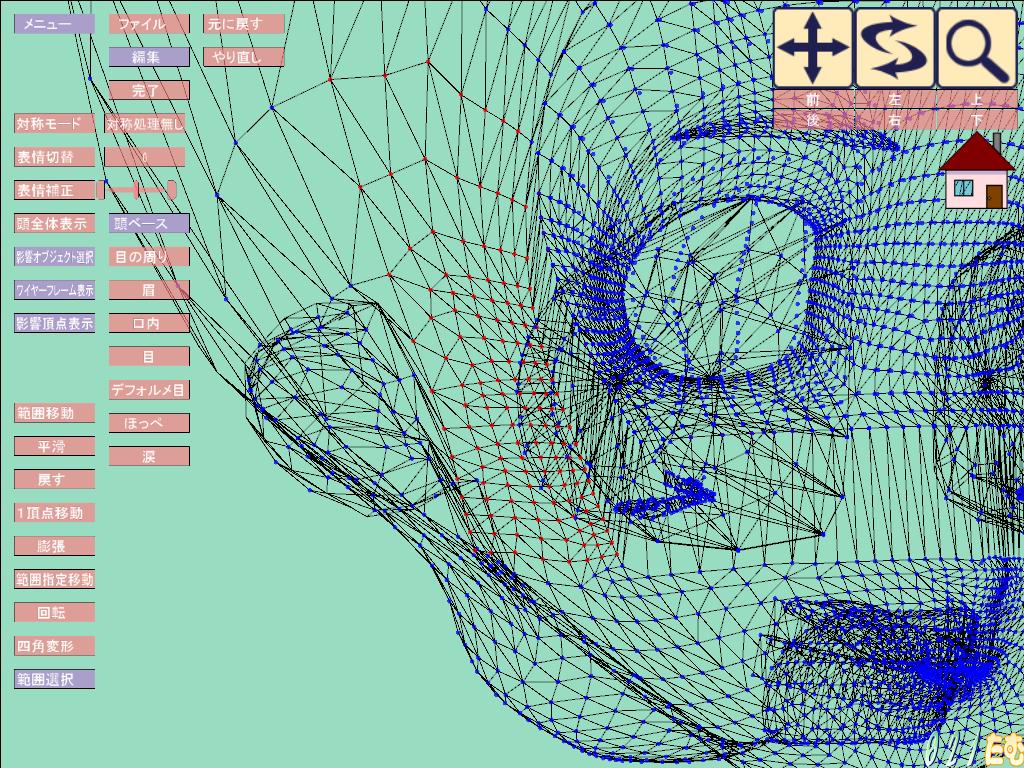Toggle 頭全体表示 display

54,223
